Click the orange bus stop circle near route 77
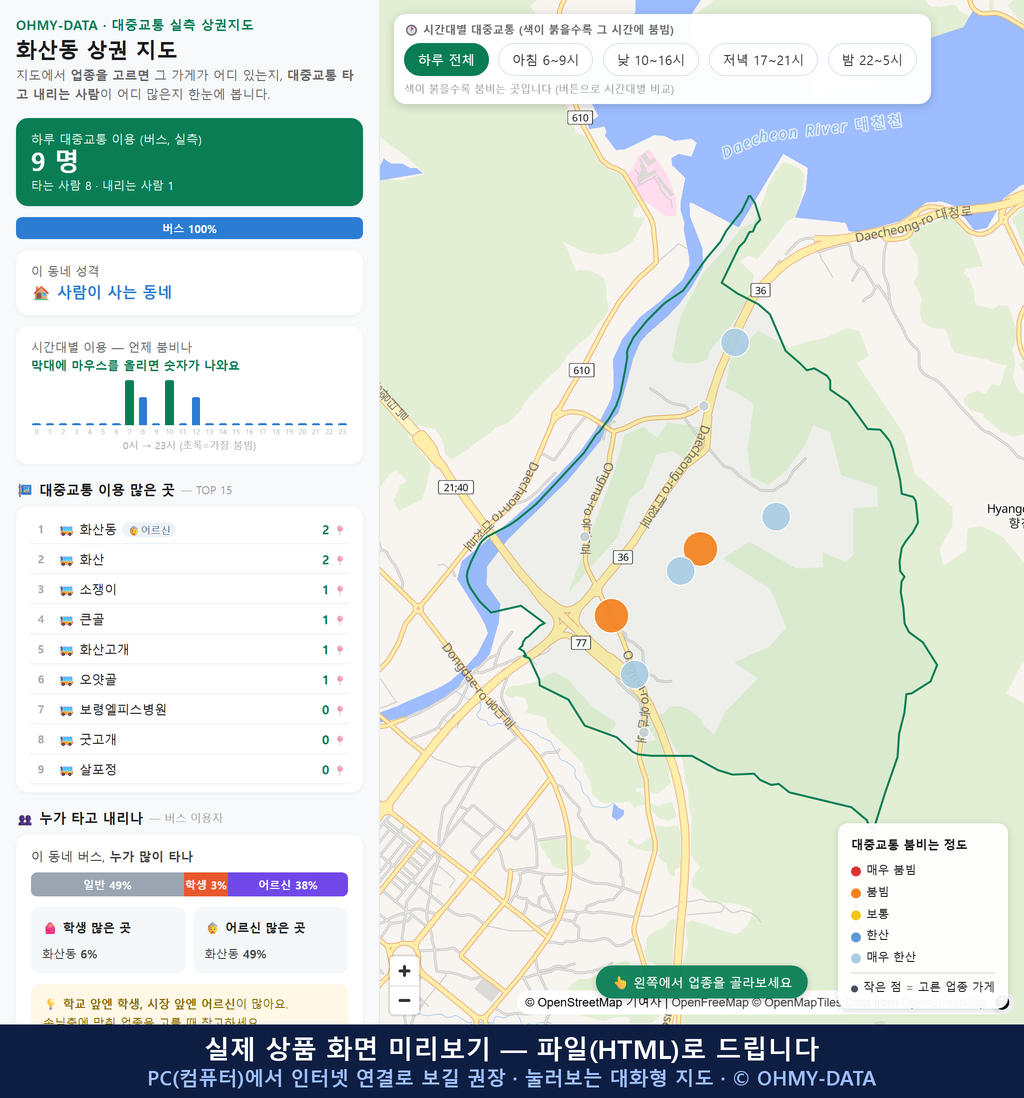Image resolution: width=1024 pixels, height=1098 pixels. tap(611, 616)
